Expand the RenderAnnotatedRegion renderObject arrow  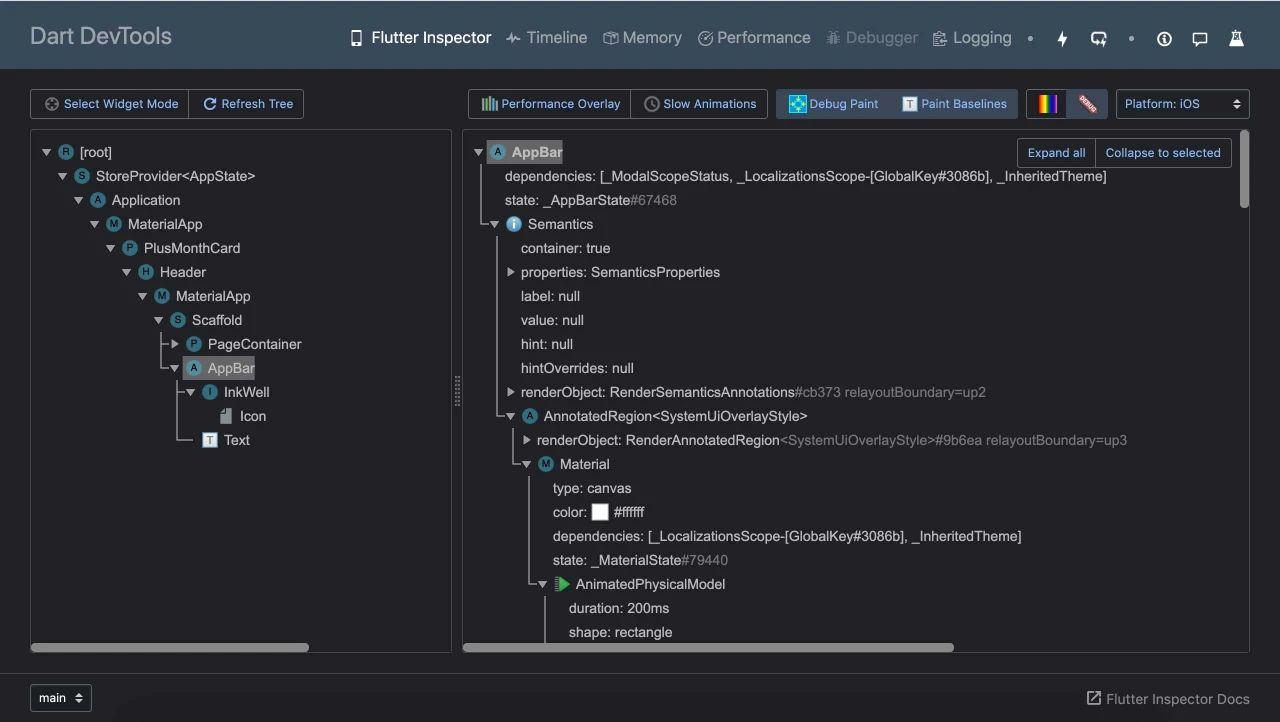click(527, 440)
